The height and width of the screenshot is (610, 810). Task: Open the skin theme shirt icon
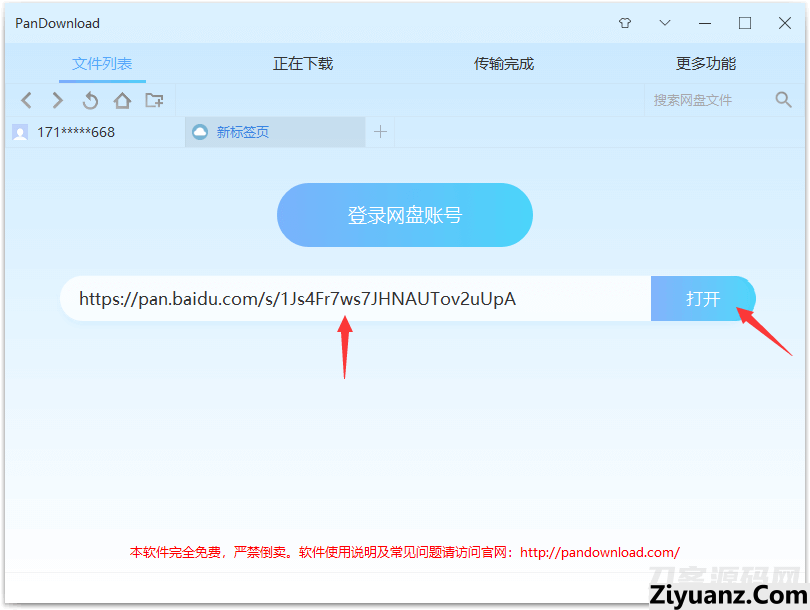(625, 23)
